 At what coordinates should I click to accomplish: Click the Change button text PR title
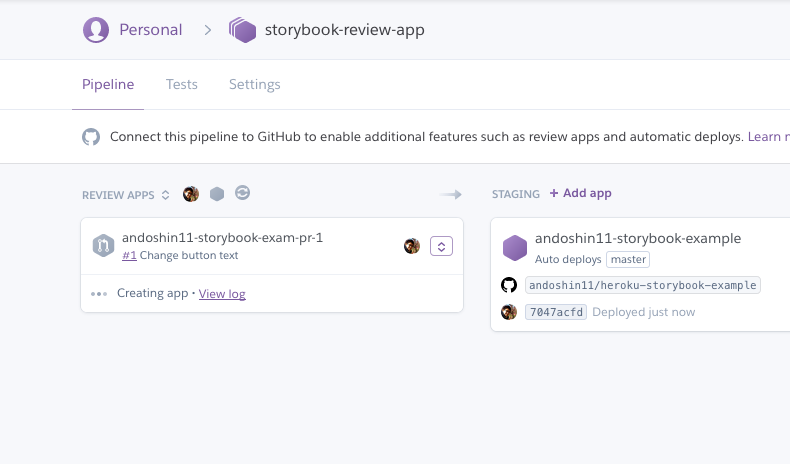pos(189,255)
